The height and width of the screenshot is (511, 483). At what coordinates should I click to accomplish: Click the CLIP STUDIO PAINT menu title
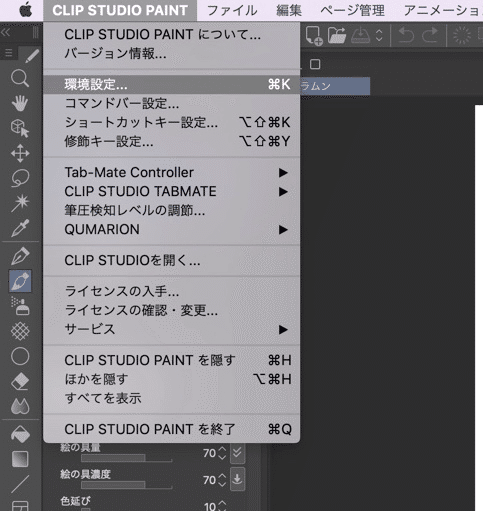120,10
